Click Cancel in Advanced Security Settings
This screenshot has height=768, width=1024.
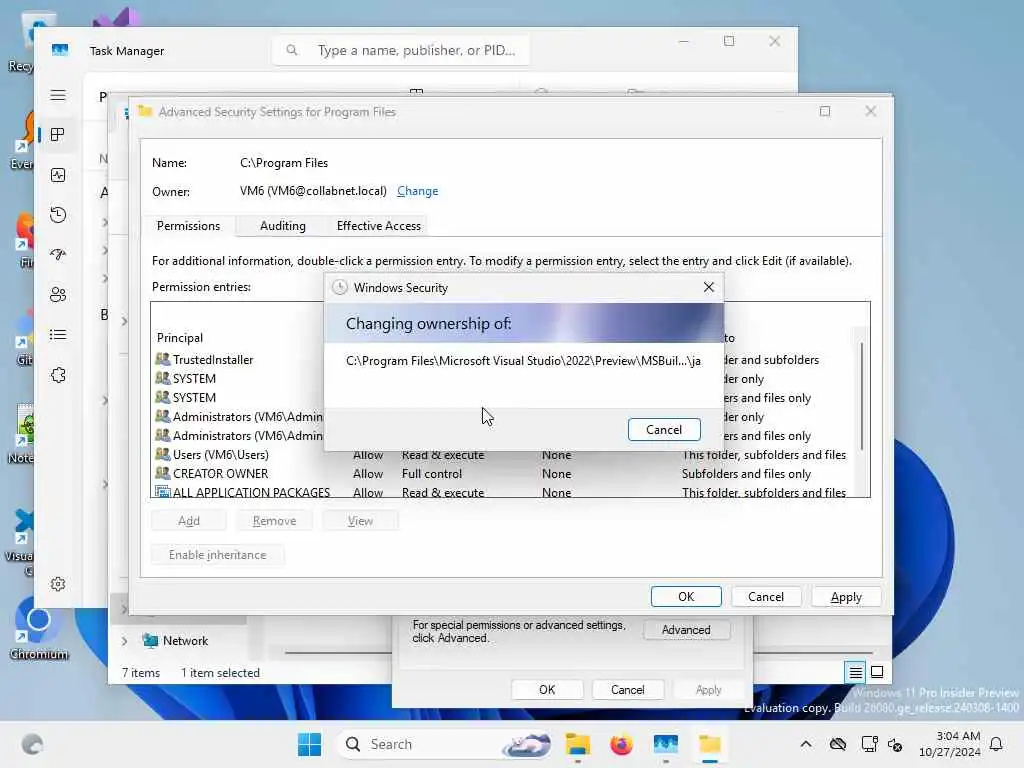point(765,597)
